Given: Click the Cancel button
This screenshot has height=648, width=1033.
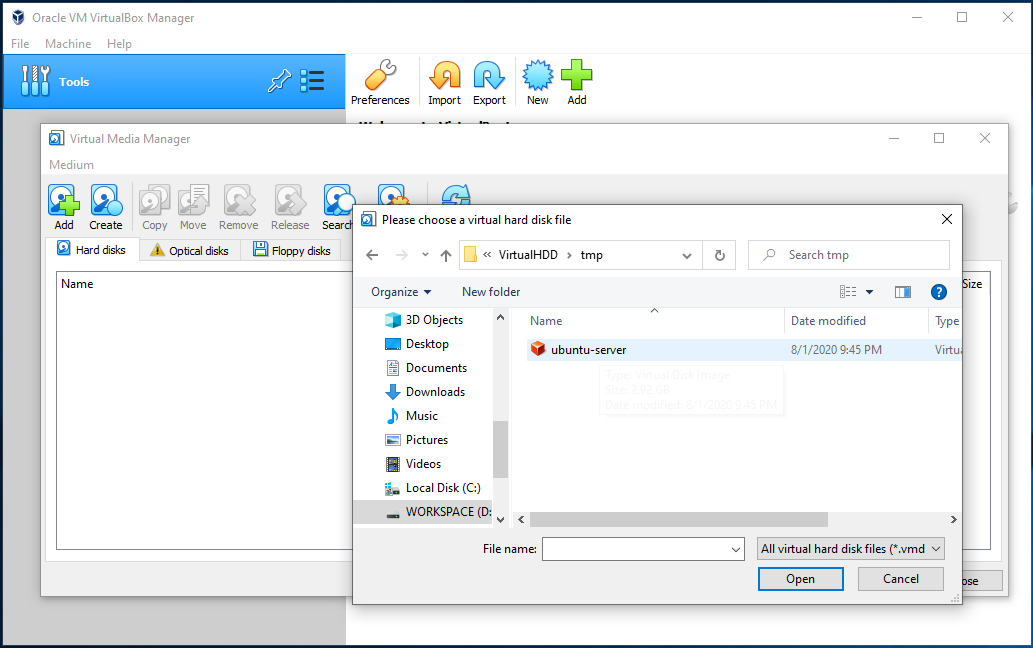Looking at the screenshot, I should [x=901, y=579].
